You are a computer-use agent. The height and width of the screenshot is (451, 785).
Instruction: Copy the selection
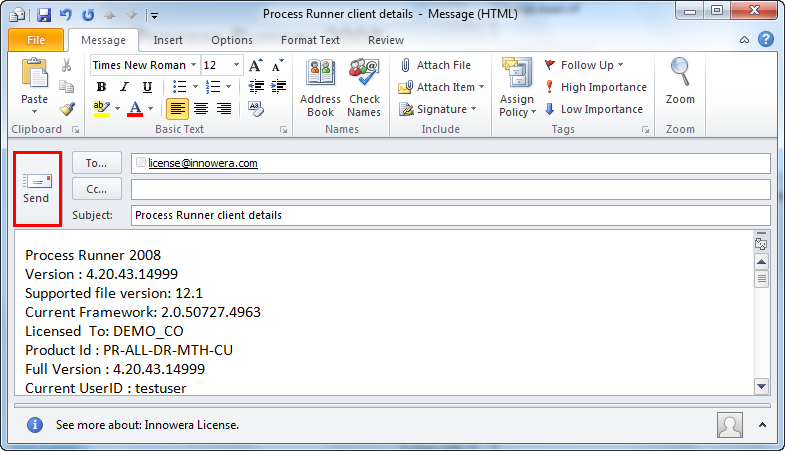(67, 87)
